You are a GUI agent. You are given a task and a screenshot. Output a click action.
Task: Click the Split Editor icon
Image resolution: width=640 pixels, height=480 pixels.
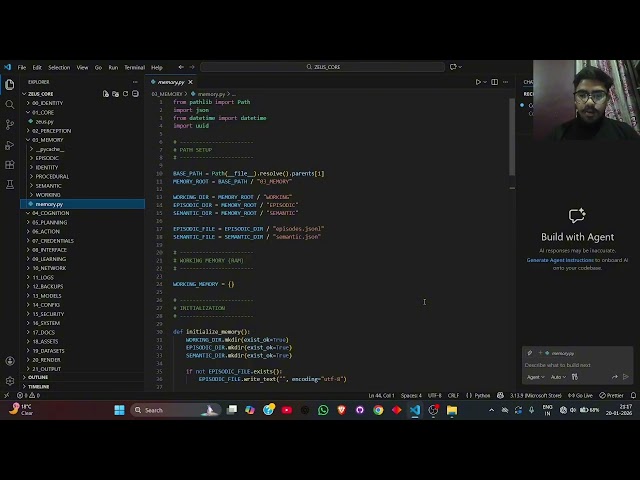coord(496,82)
